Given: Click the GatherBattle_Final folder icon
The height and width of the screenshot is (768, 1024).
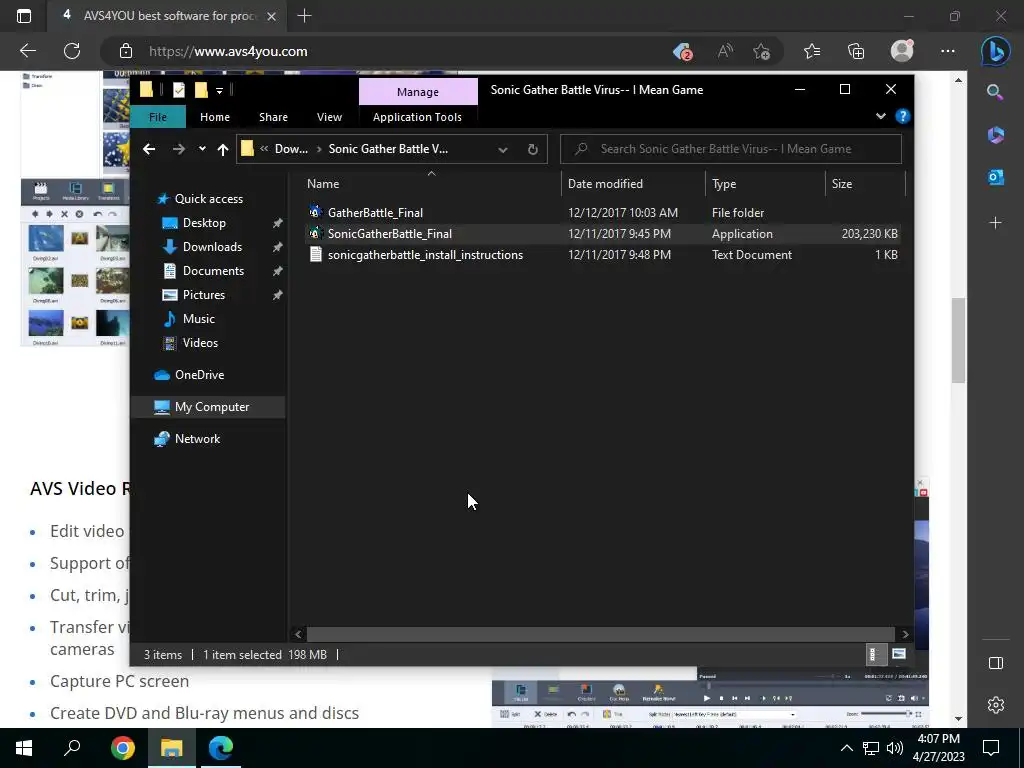Looking at the screenshot, I should point(315,212).
